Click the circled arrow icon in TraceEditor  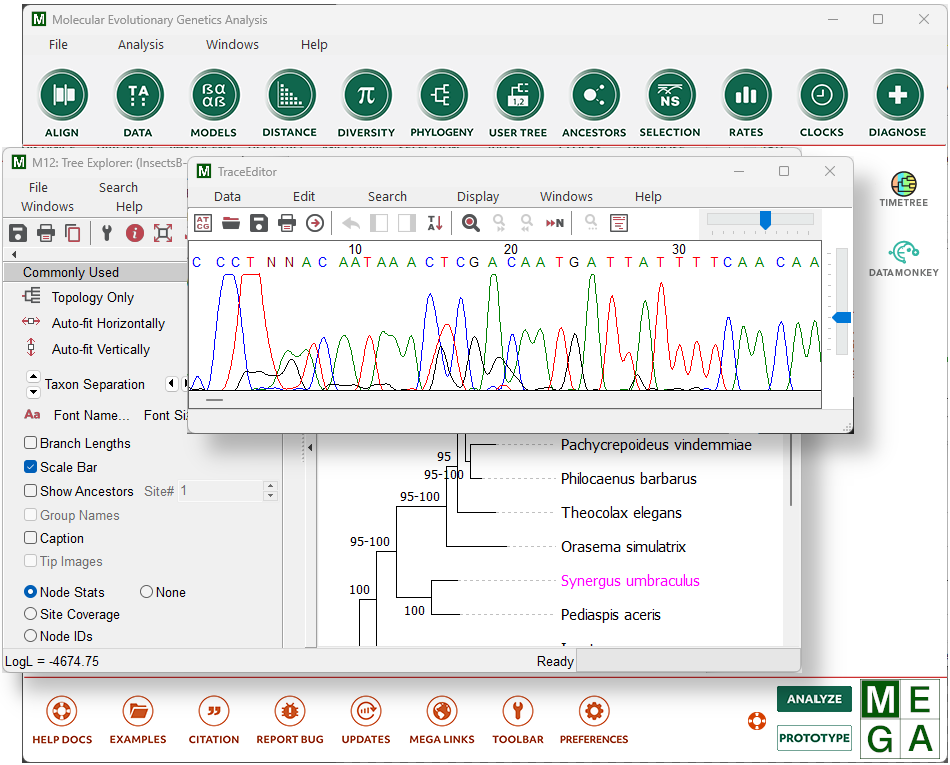[x=314, y=223]
